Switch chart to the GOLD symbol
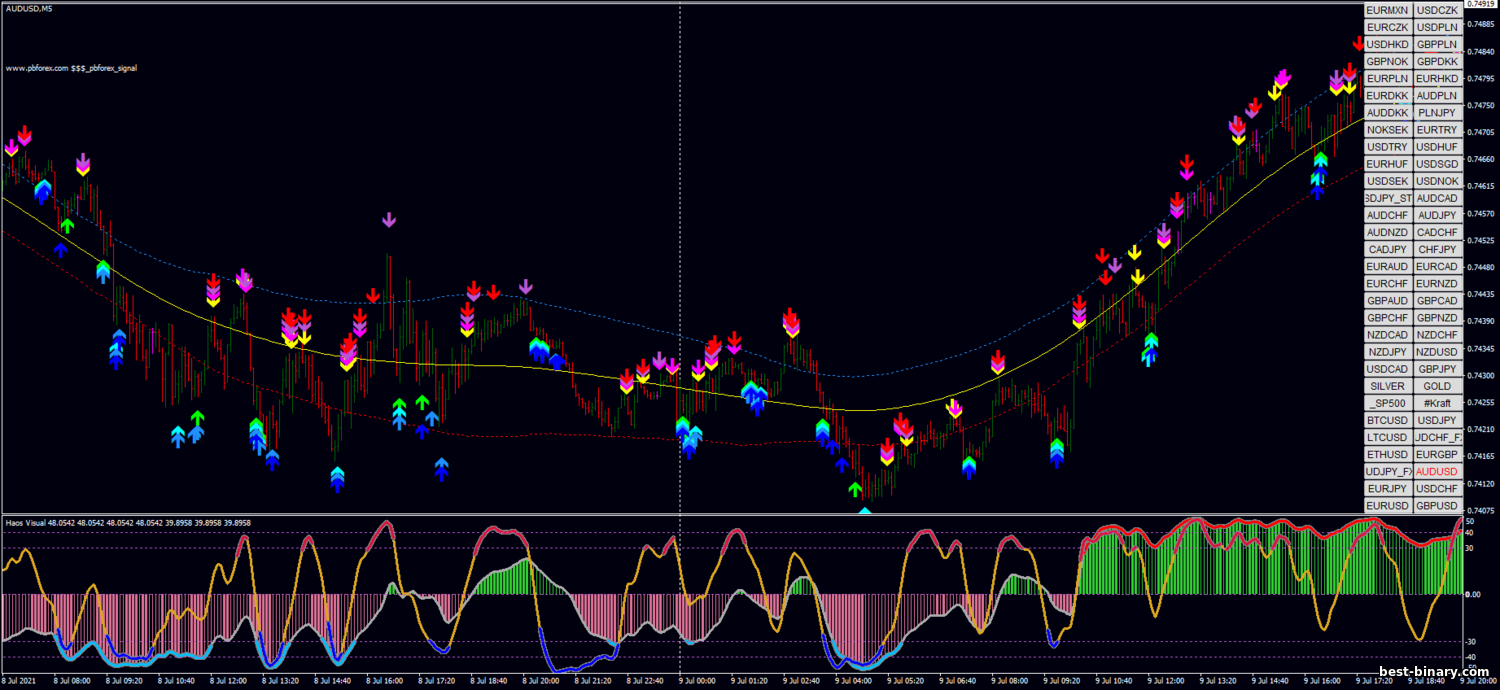This screenshot has width=1500, height=690. (x=1437, y=386)
